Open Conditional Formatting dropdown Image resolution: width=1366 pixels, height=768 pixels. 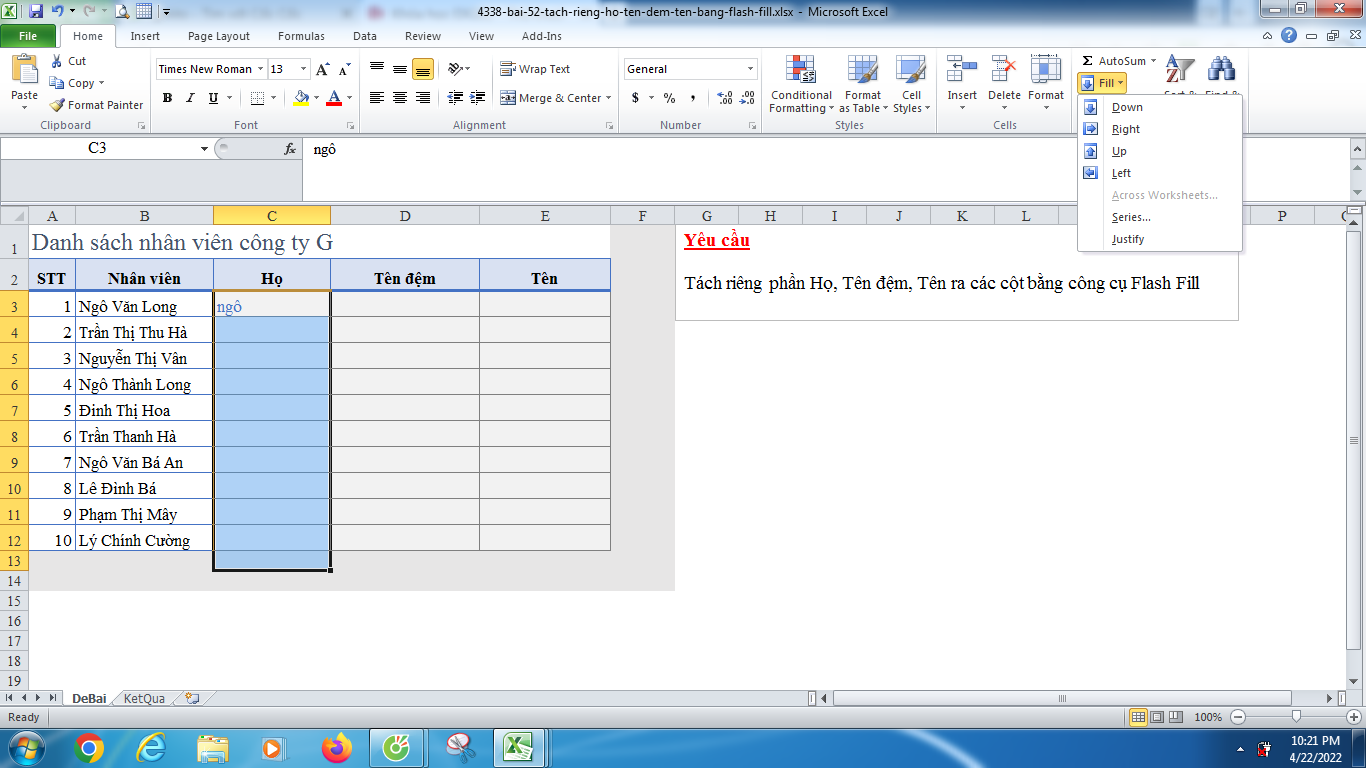click(801, 84)
